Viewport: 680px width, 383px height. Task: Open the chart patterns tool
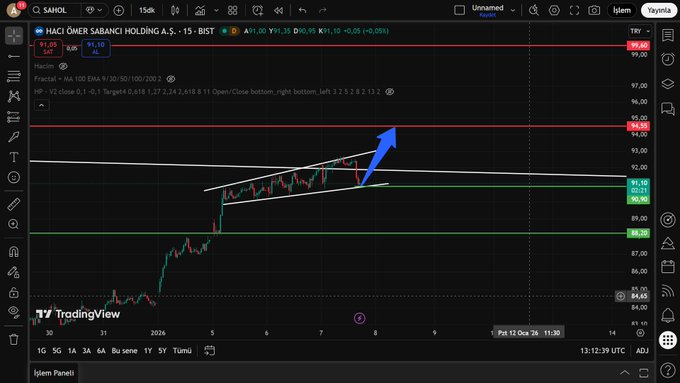14,96
